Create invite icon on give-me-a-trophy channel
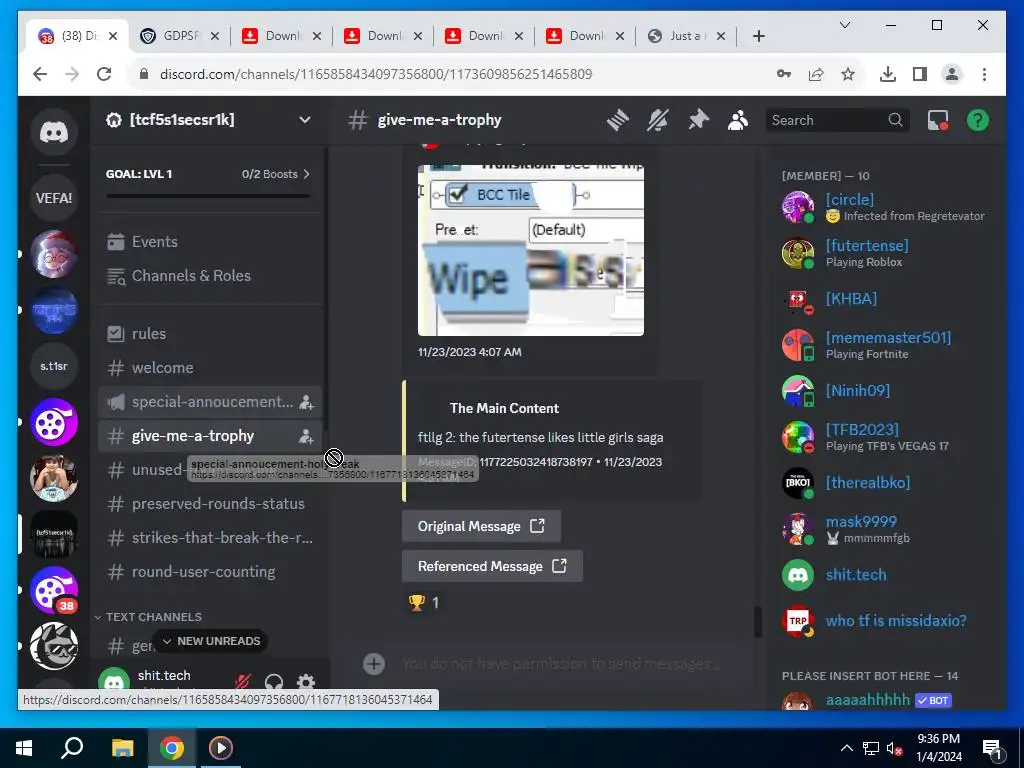Screen dimensions: 1024x768 click(306, 436)
